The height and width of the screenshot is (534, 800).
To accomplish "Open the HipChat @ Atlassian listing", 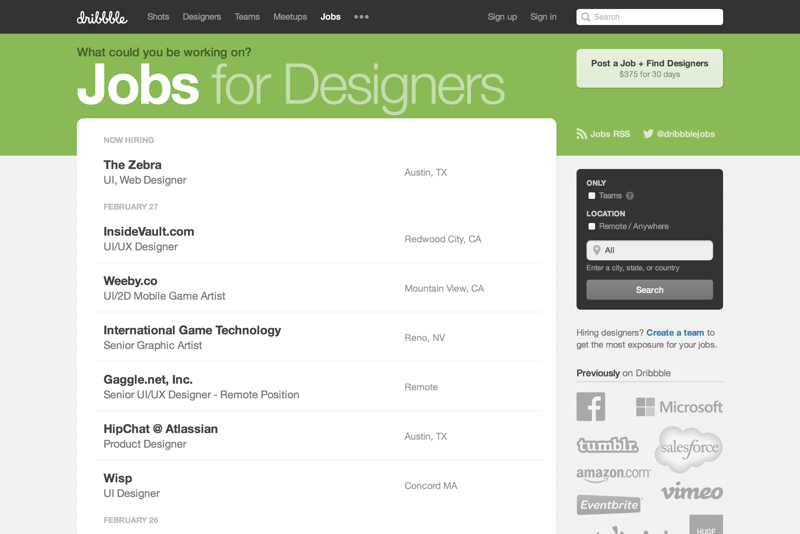I will point(160,429).
